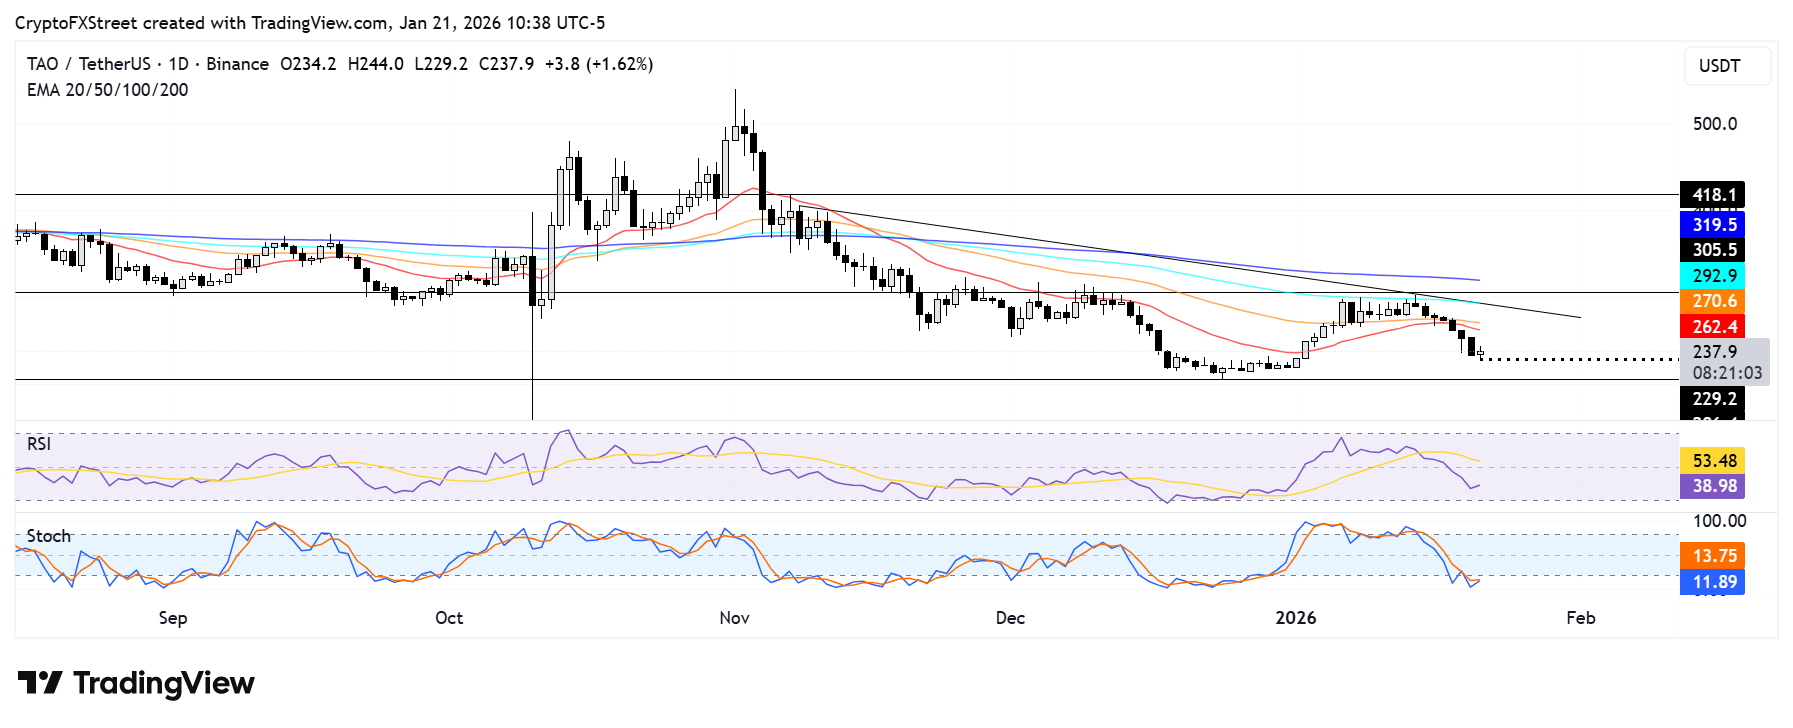Click the orange 270.6 EMA price tag
Image resolution: width=1793 pixels, height=728 pixels.
coord(1713,301)
